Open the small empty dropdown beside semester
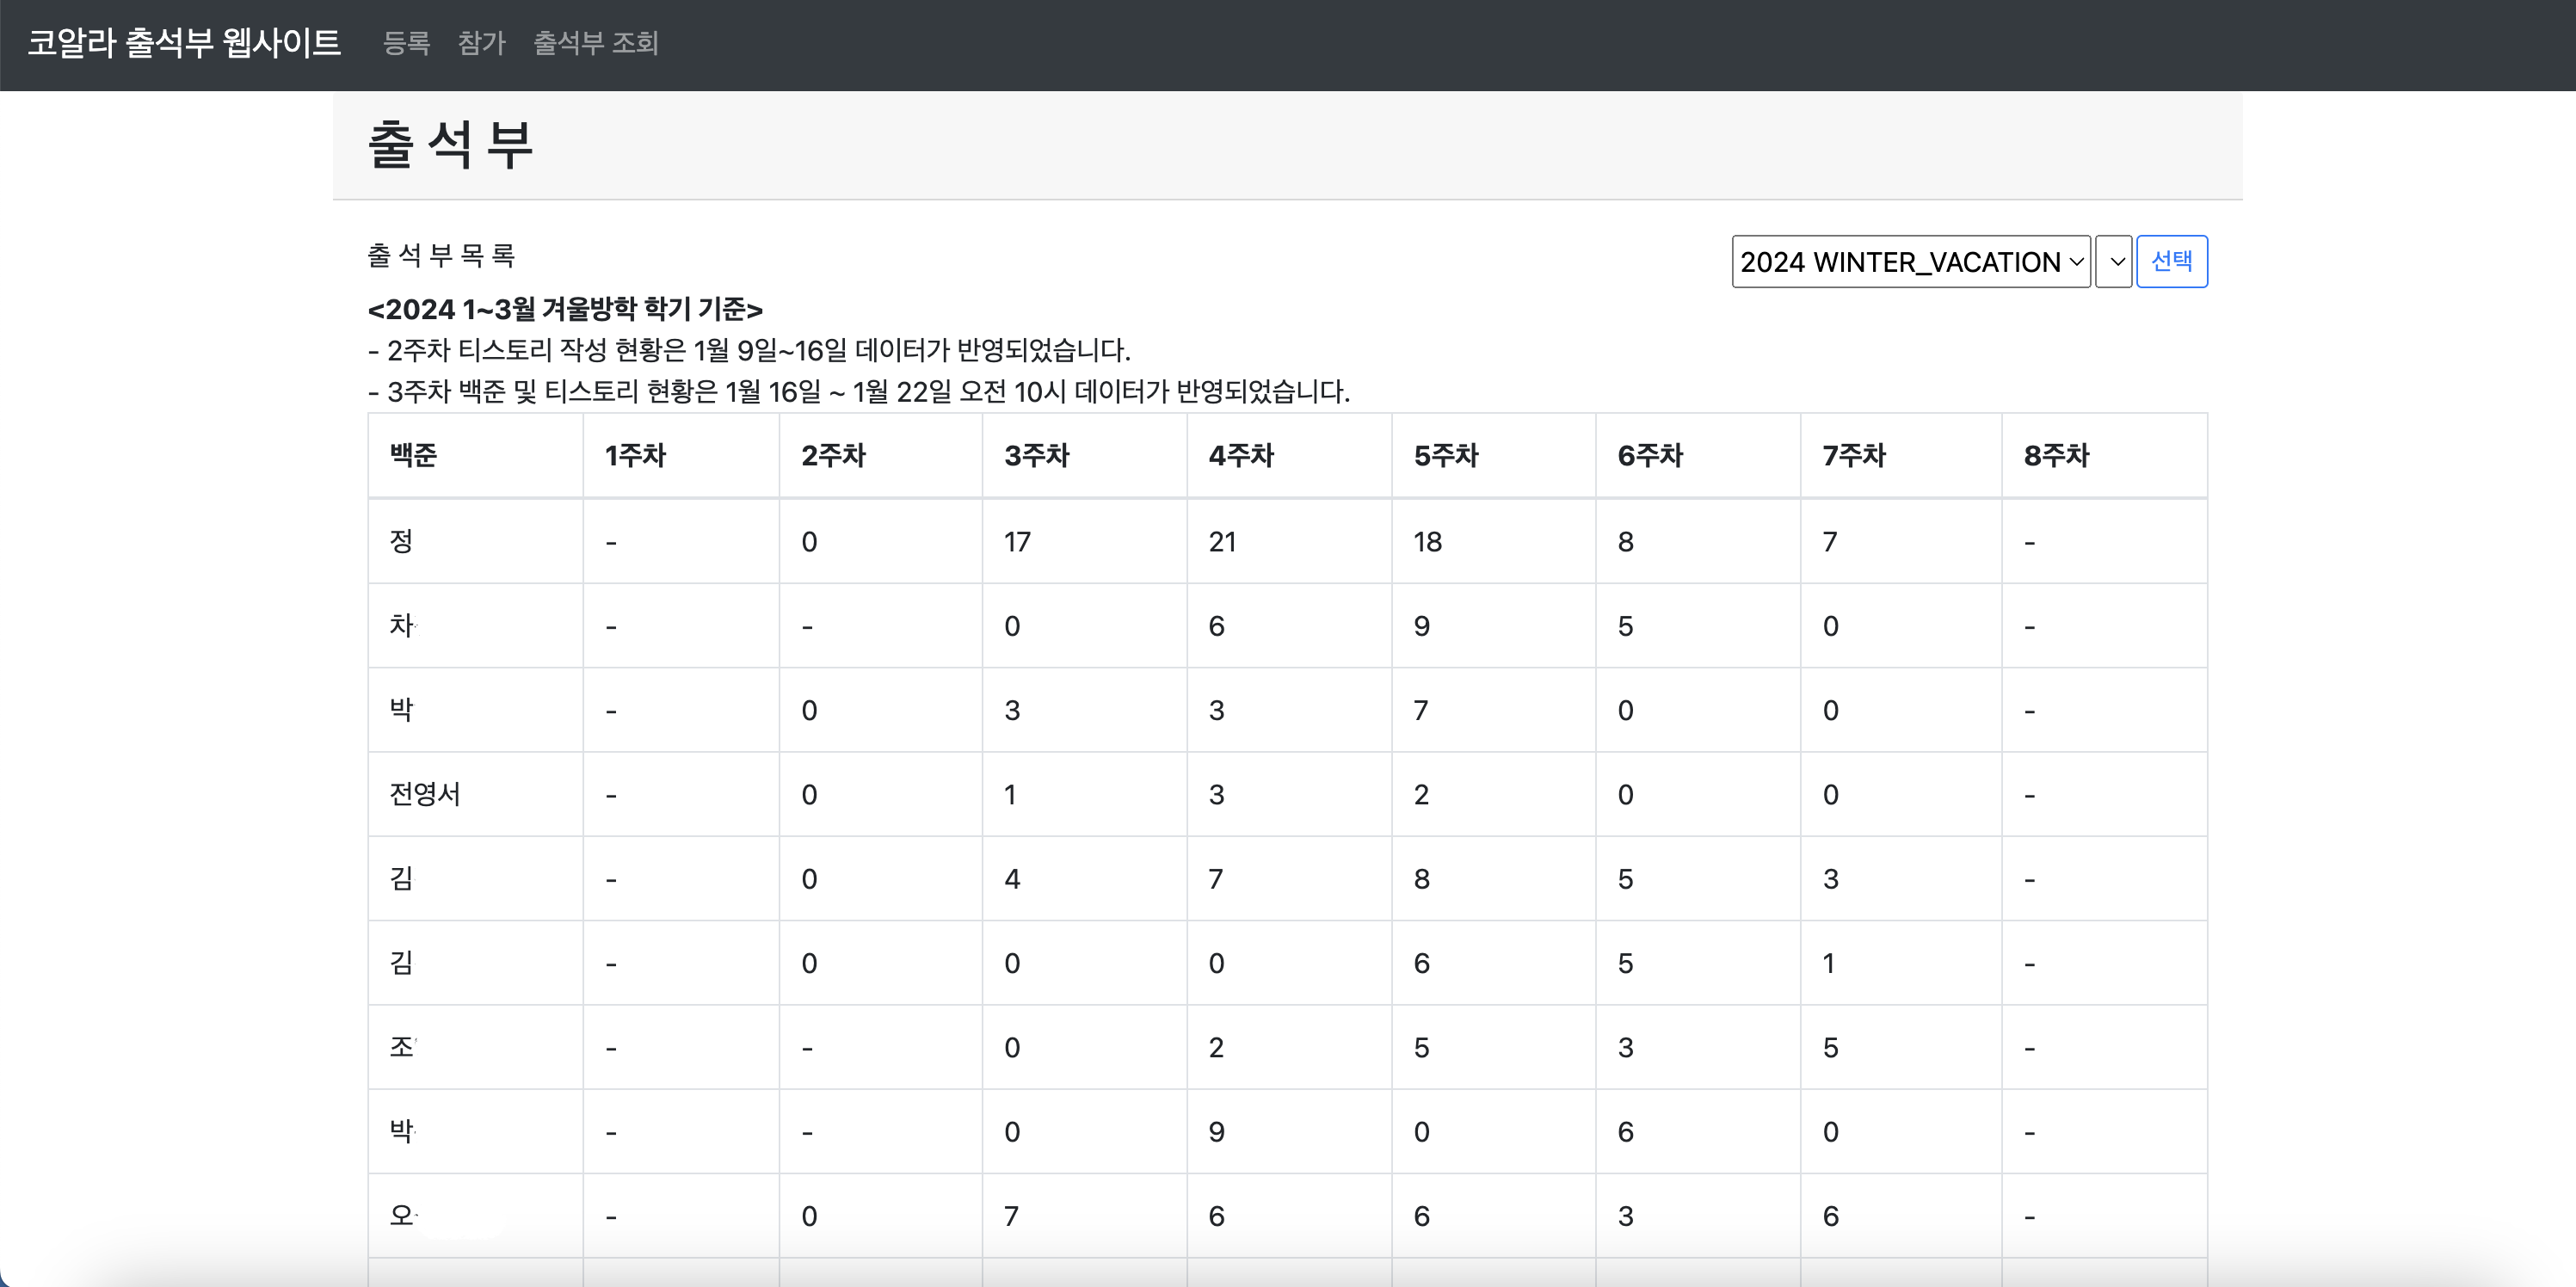 point(2114,262)
